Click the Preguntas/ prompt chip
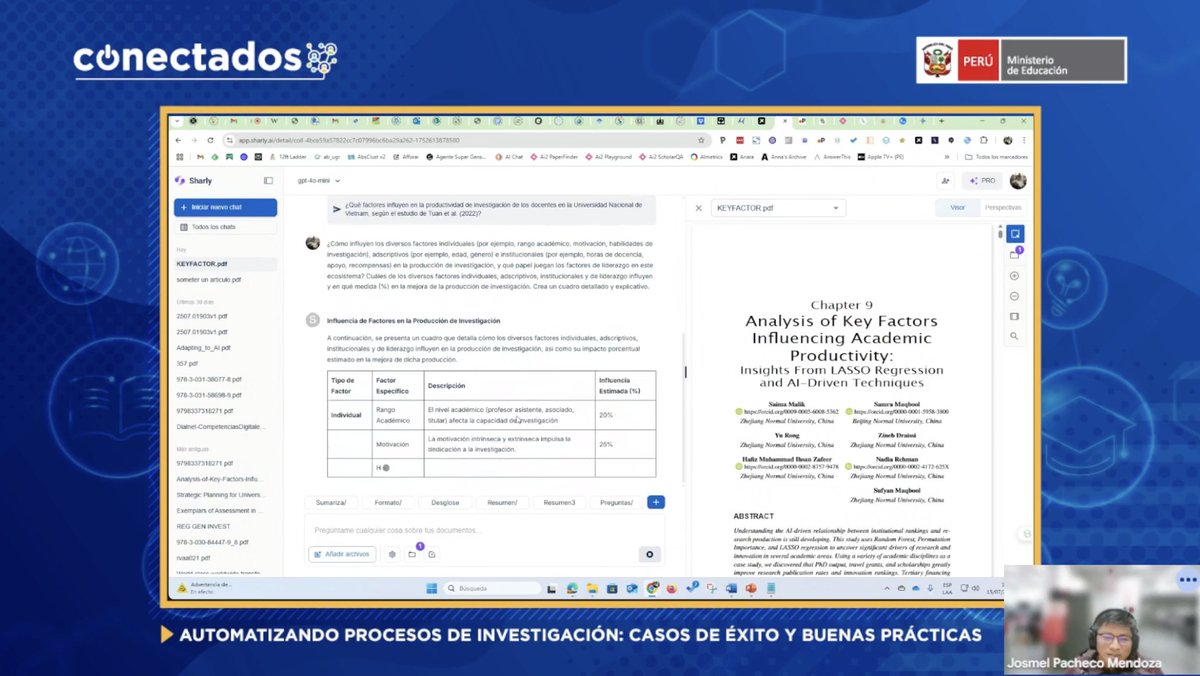 [616, 502]
